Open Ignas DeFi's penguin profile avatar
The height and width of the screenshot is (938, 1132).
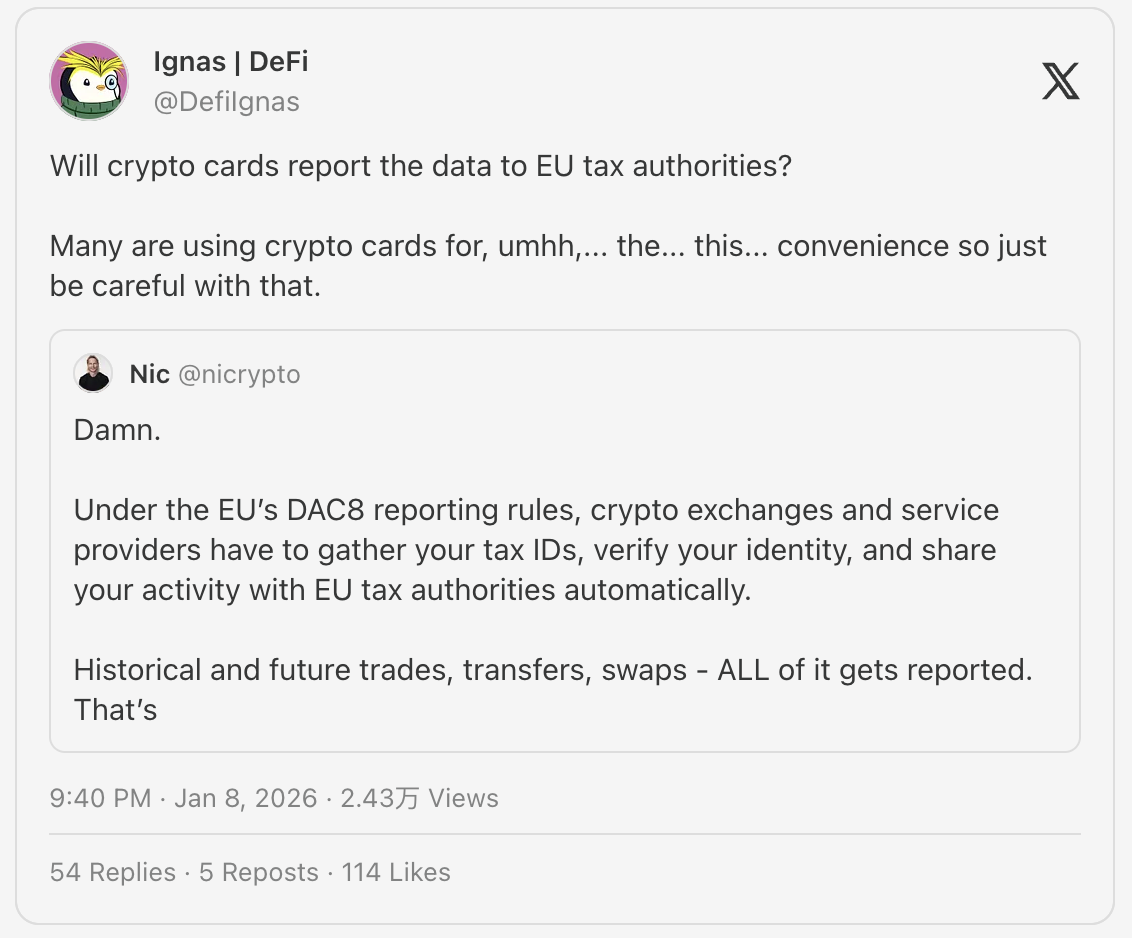89,81
